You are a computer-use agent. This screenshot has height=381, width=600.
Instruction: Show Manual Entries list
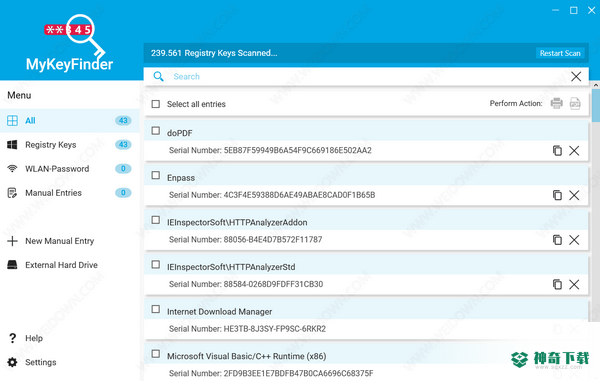pyautogui.click(x=70, y=193)
